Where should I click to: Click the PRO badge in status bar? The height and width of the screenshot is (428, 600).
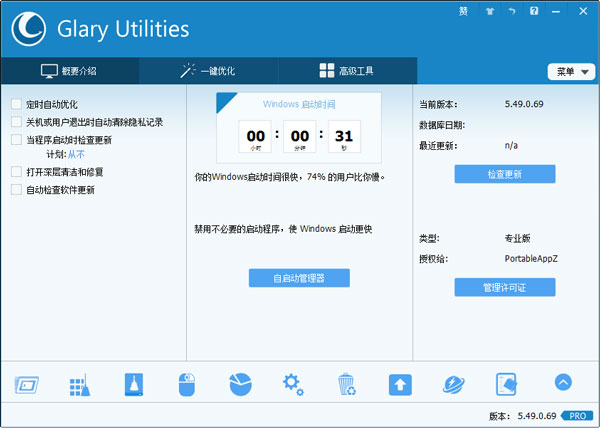pos(577,416)
